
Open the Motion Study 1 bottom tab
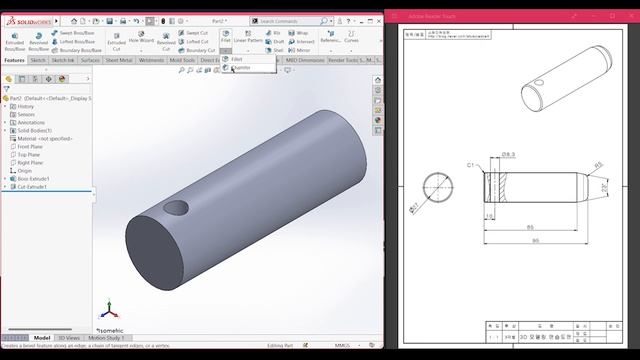click(106, 338)
